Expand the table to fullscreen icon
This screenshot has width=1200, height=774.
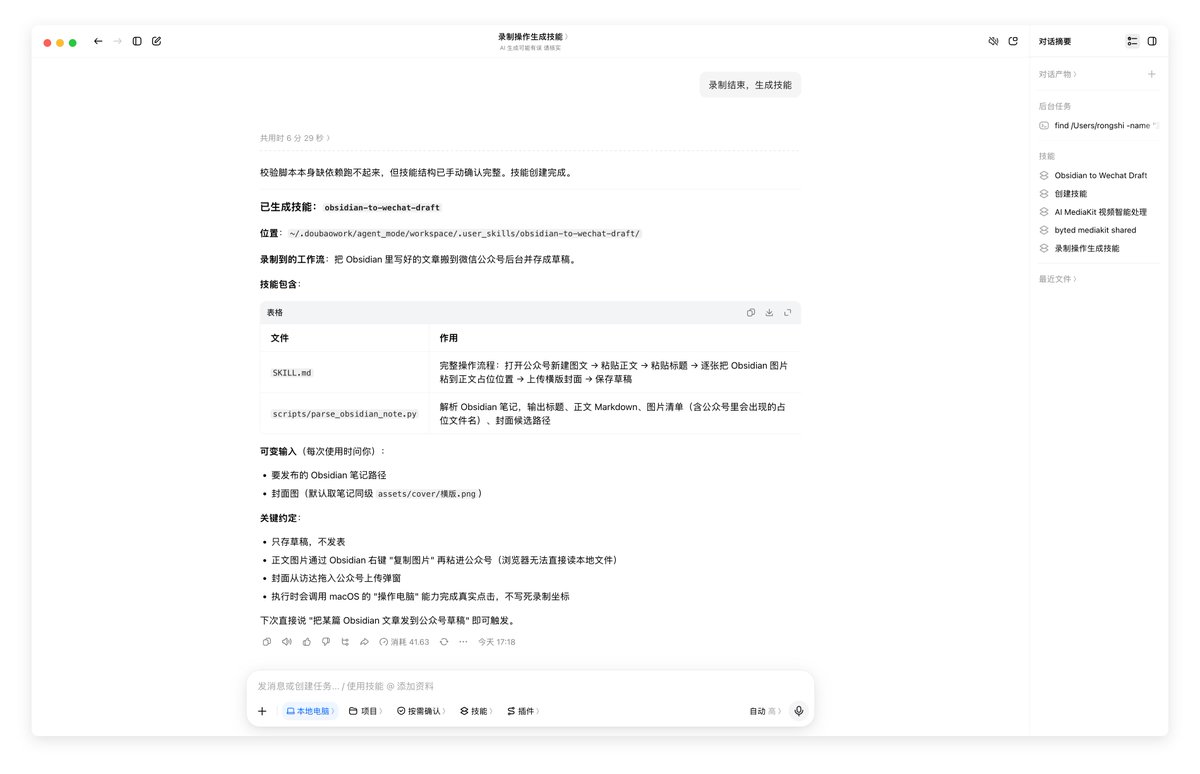(788, 312)
